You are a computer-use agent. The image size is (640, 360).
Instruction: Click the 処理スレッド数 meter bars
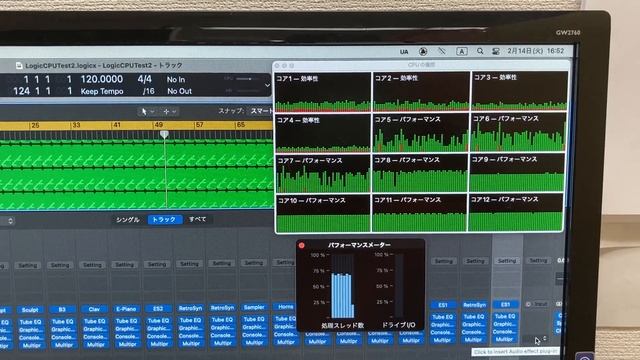click(x=342, y=286)
